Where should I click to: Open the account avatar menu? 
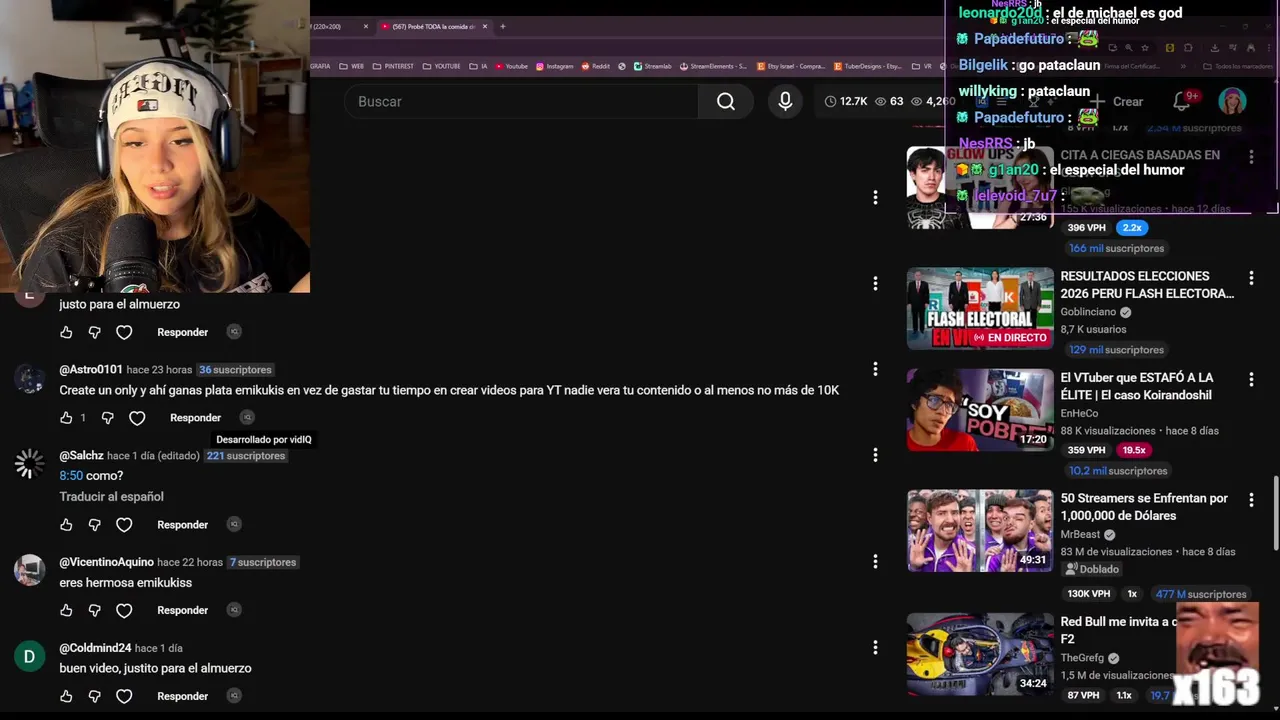tap(1232, 101)
